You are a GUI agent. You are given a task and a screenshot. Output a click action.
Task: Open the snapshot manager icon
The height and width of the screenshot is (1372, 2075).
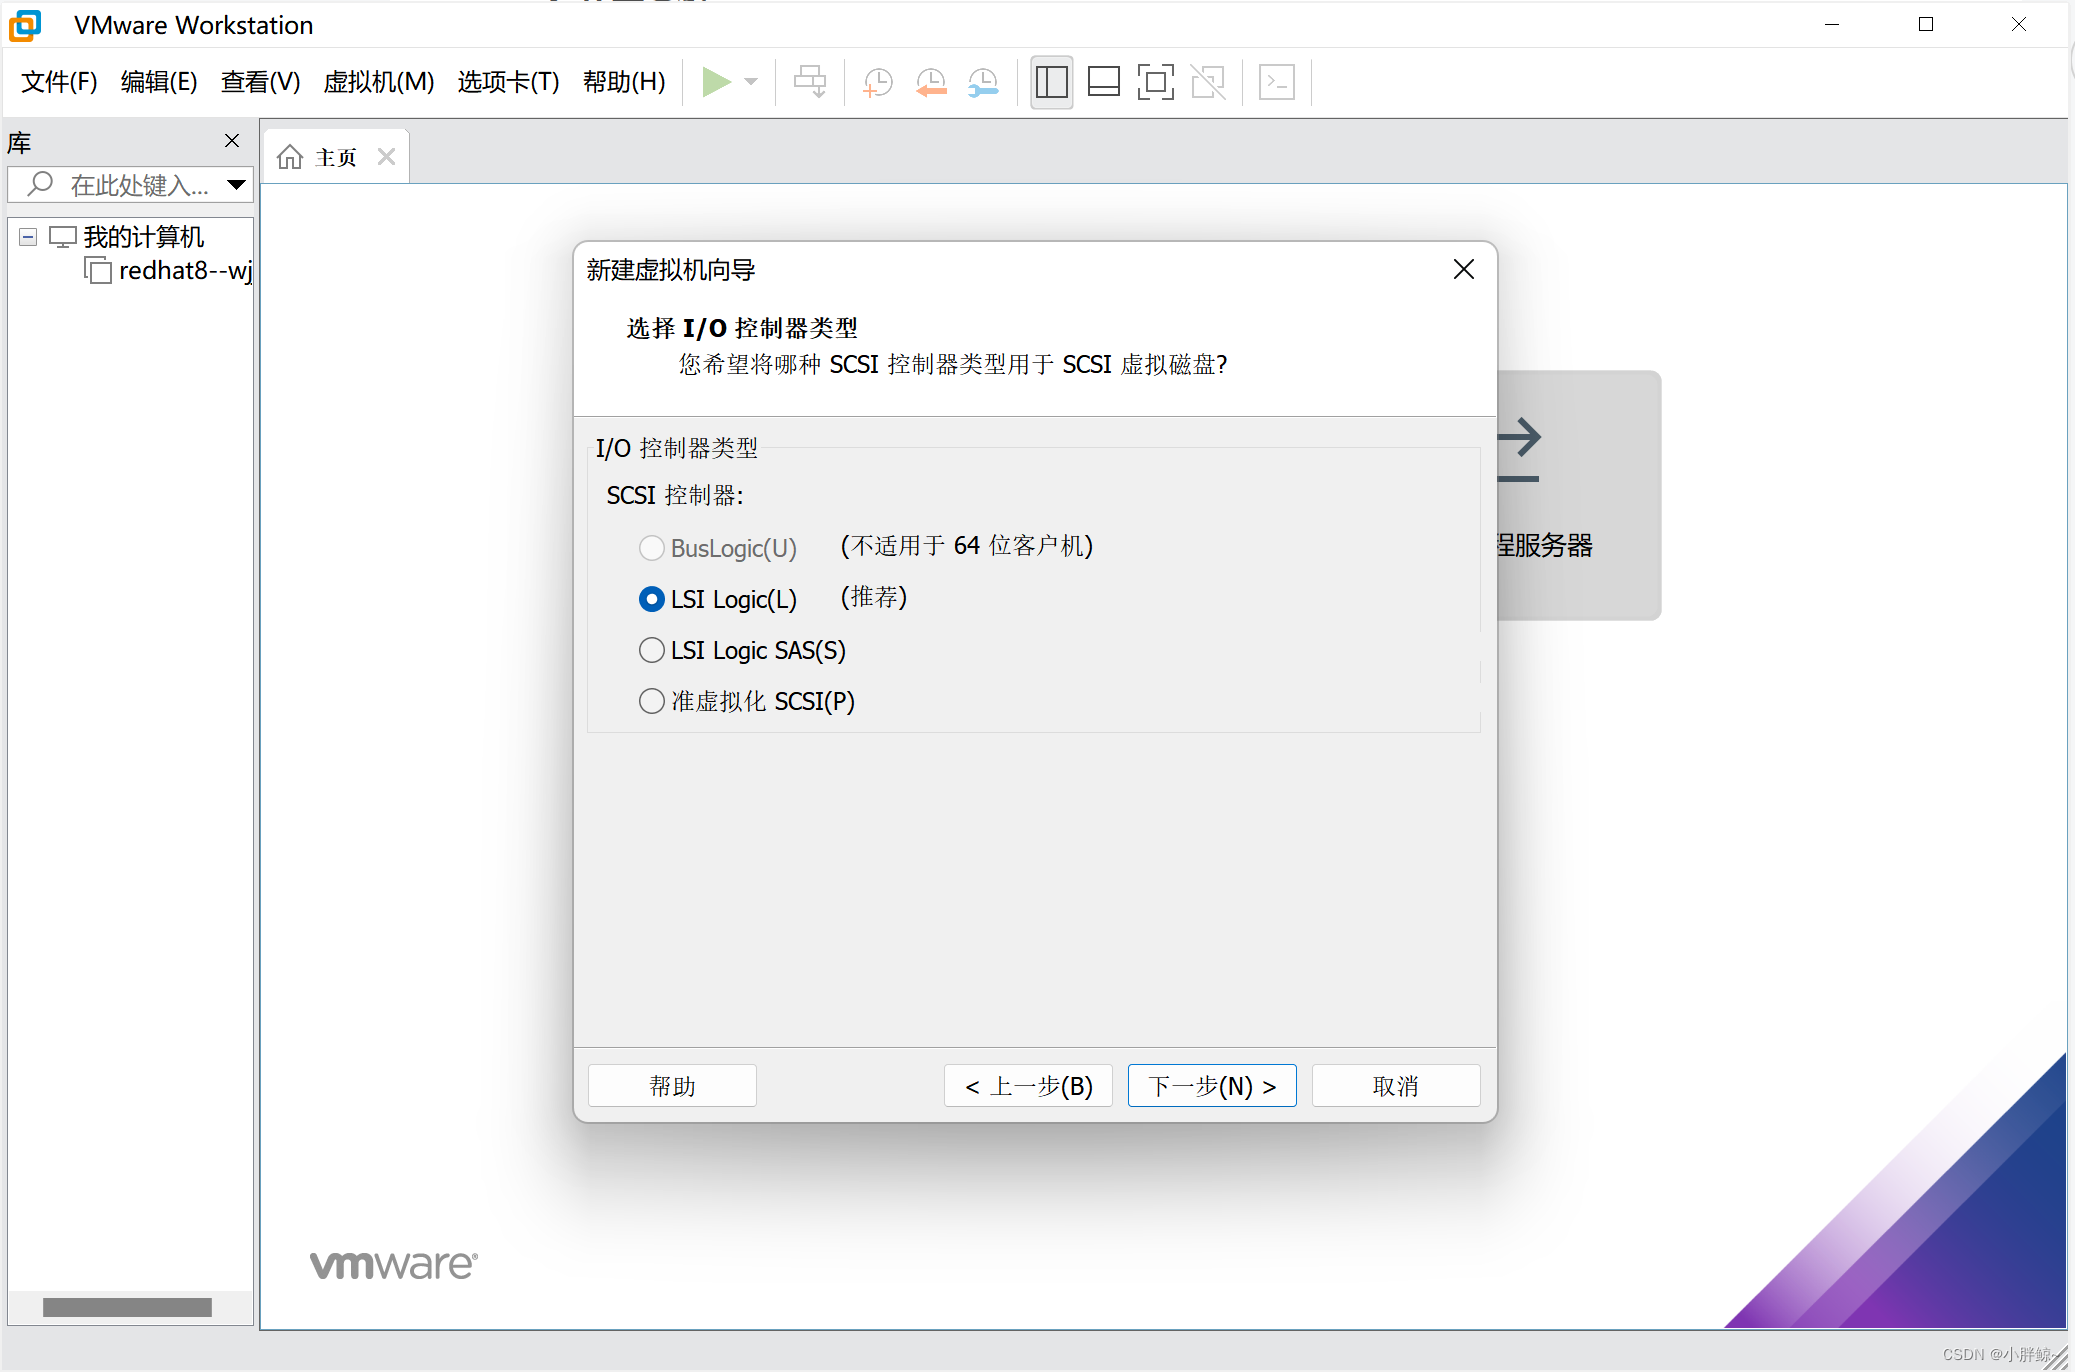point(983,82)
